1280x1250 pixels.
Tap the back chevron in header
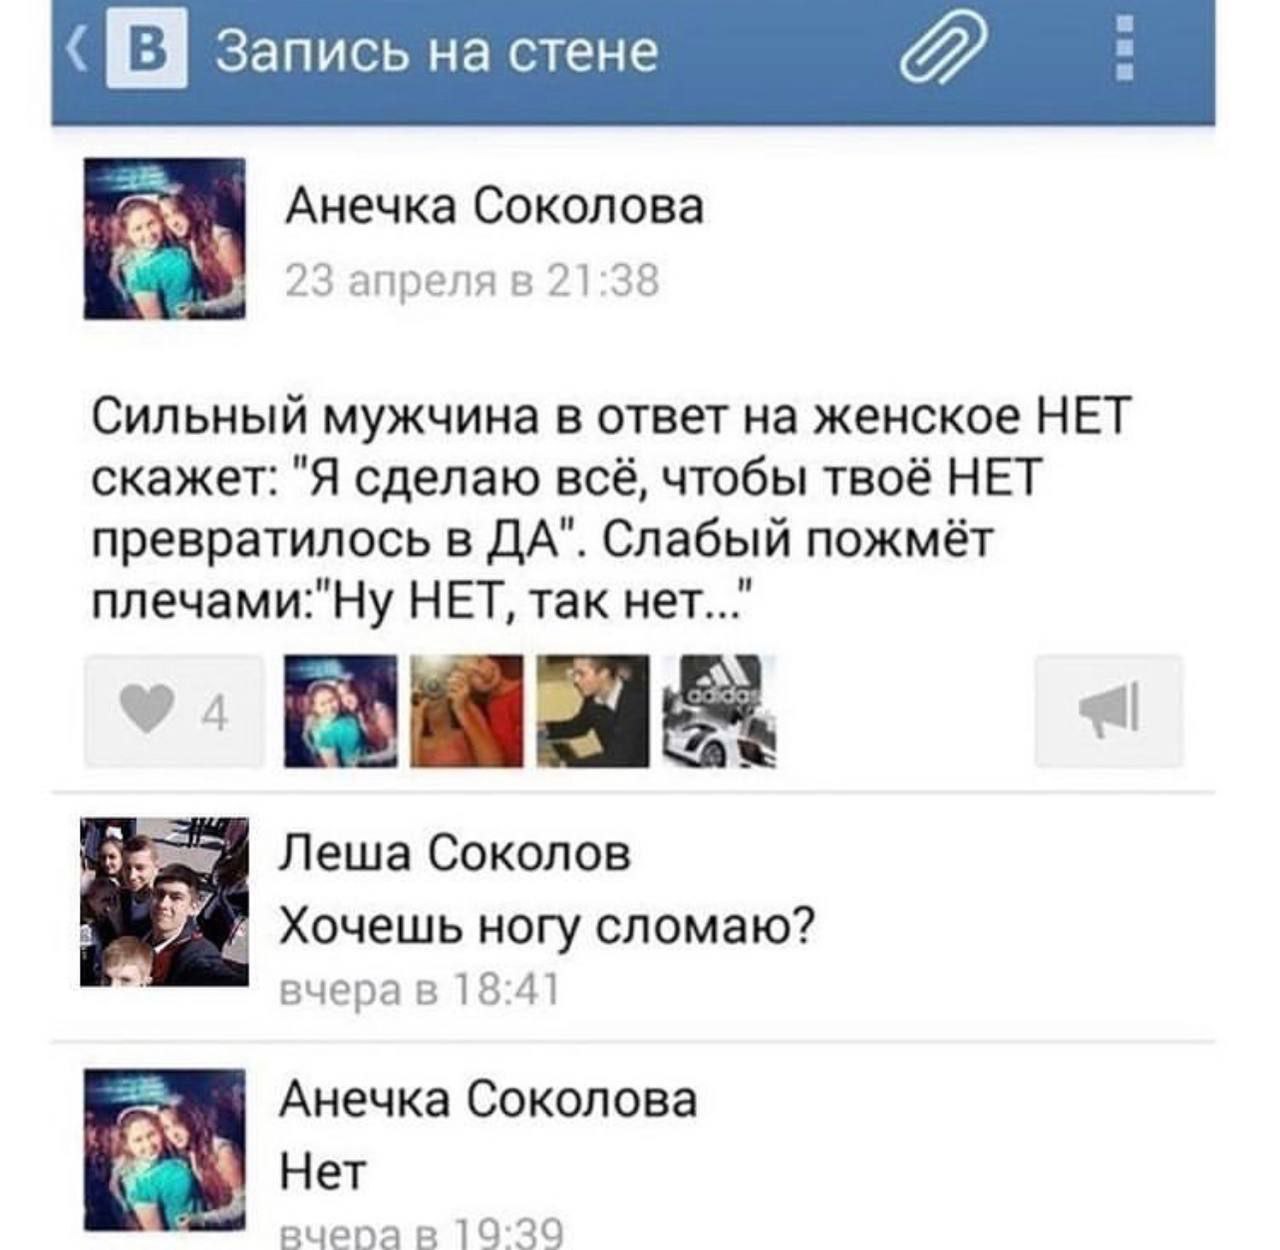[76, 52]
